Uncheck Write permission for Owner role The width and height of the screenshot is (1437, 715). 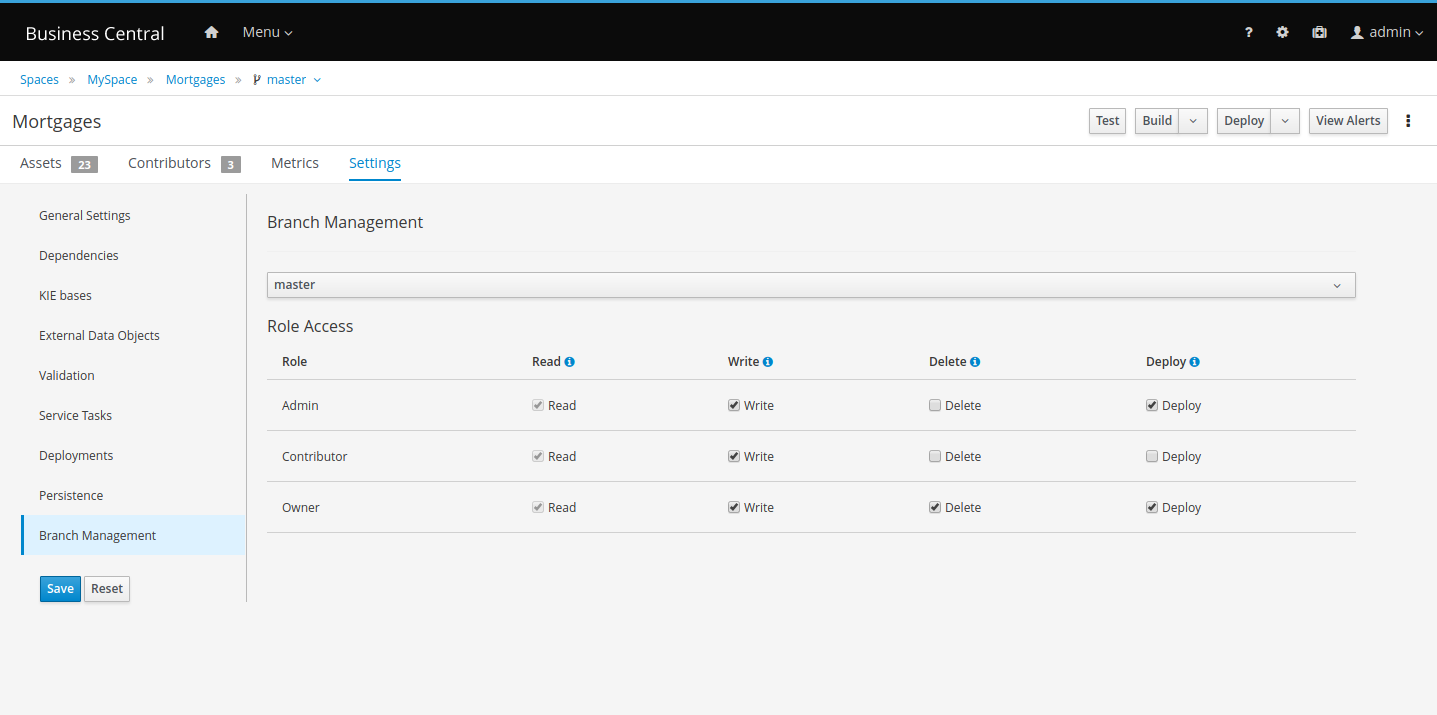coord(734,507)
